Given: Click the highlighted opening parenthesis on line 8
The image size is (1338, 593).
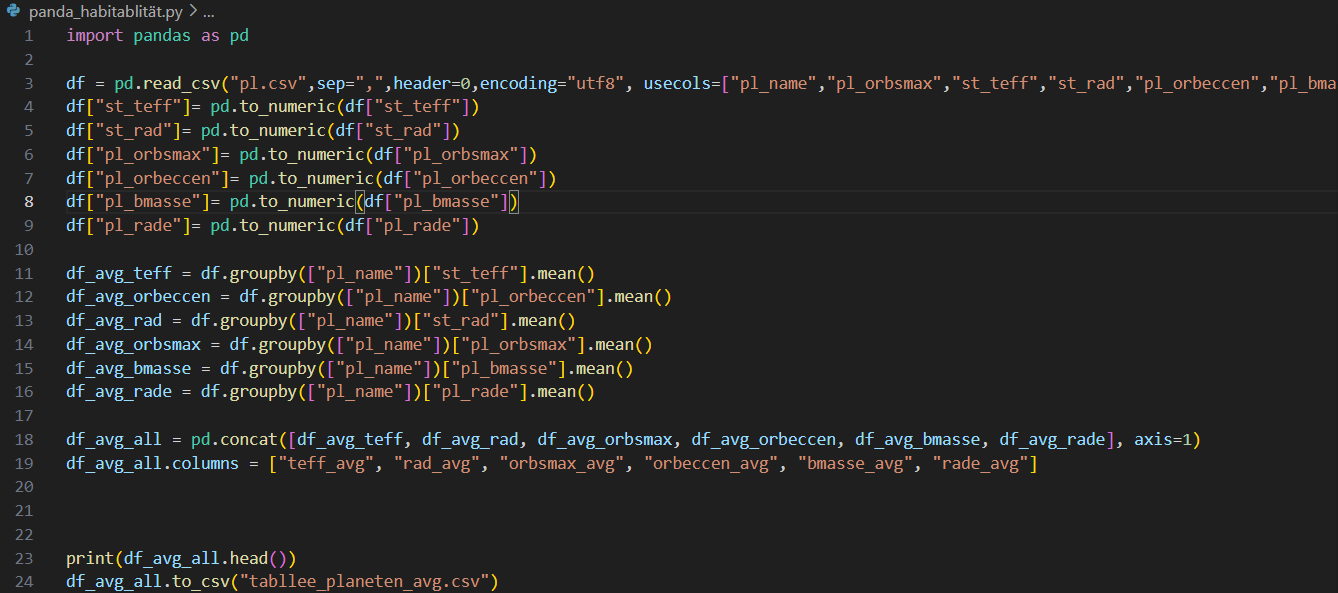Looking at the screenshot, I should (x=360, y=202).
